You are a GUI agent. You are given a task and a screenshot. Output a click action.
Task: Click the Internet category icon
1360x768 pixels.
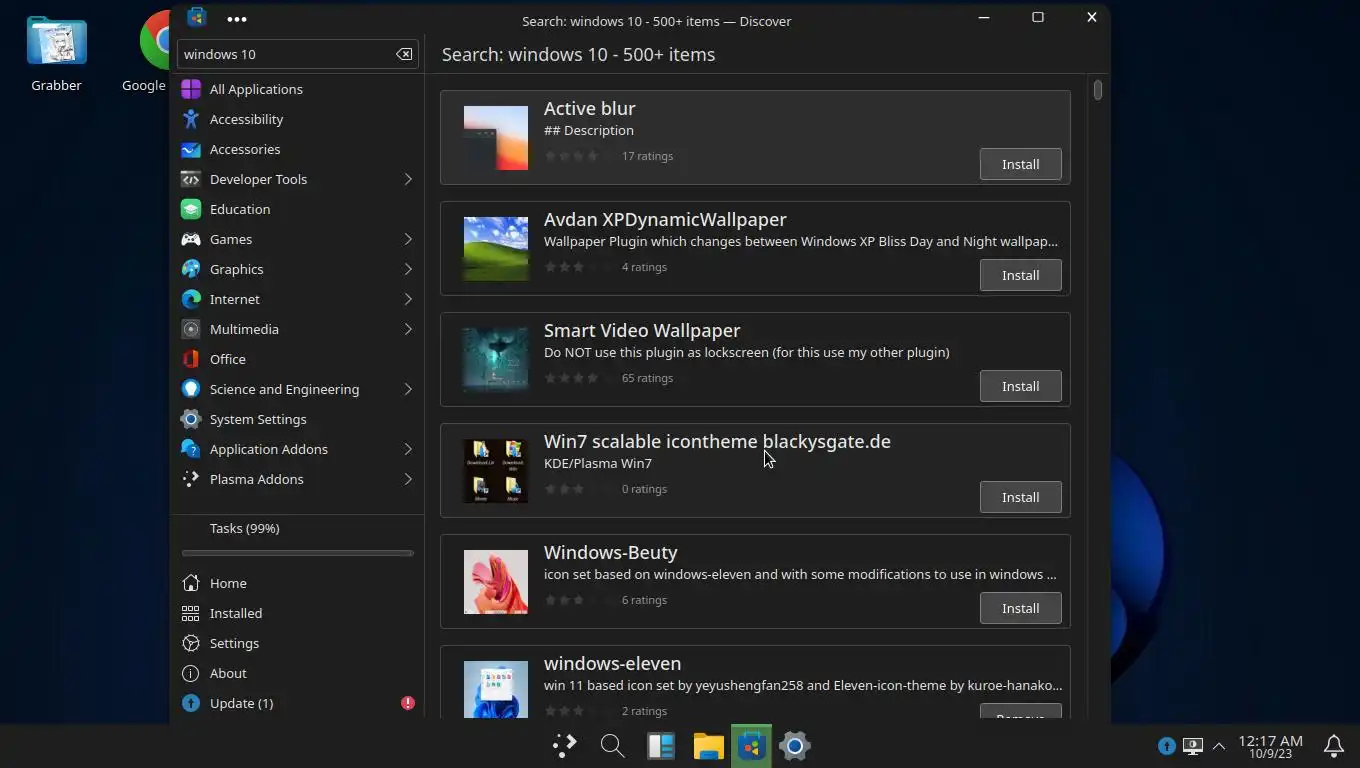191,299
